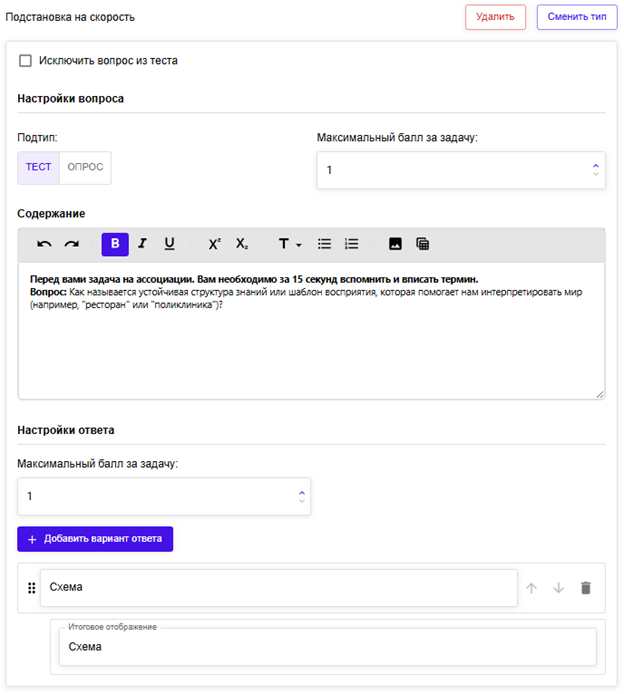Insert an image into the content
The image size is (624, 694).
click(395, 244)
